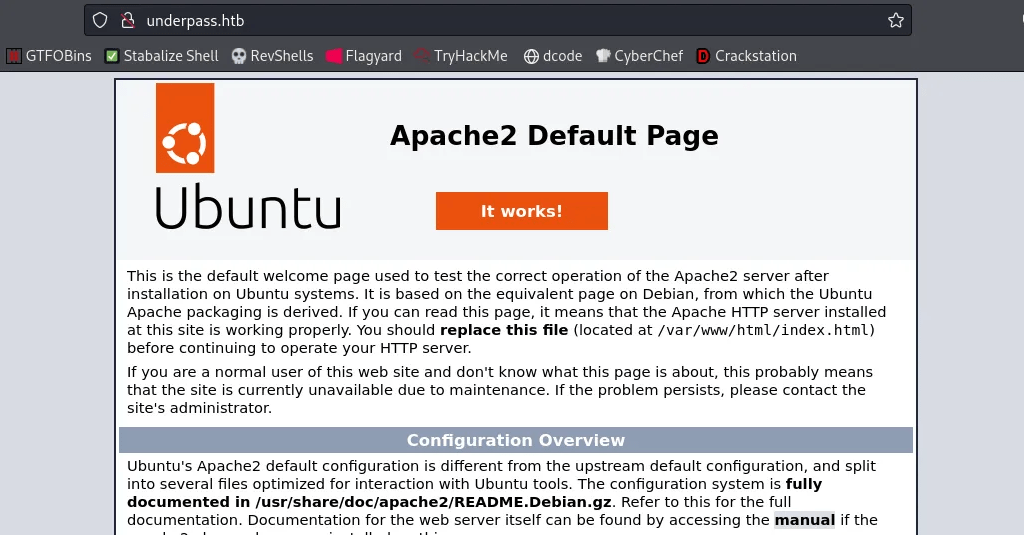
Task: Open the GTFOBins bookmark
Action: [x=49, y=56]
